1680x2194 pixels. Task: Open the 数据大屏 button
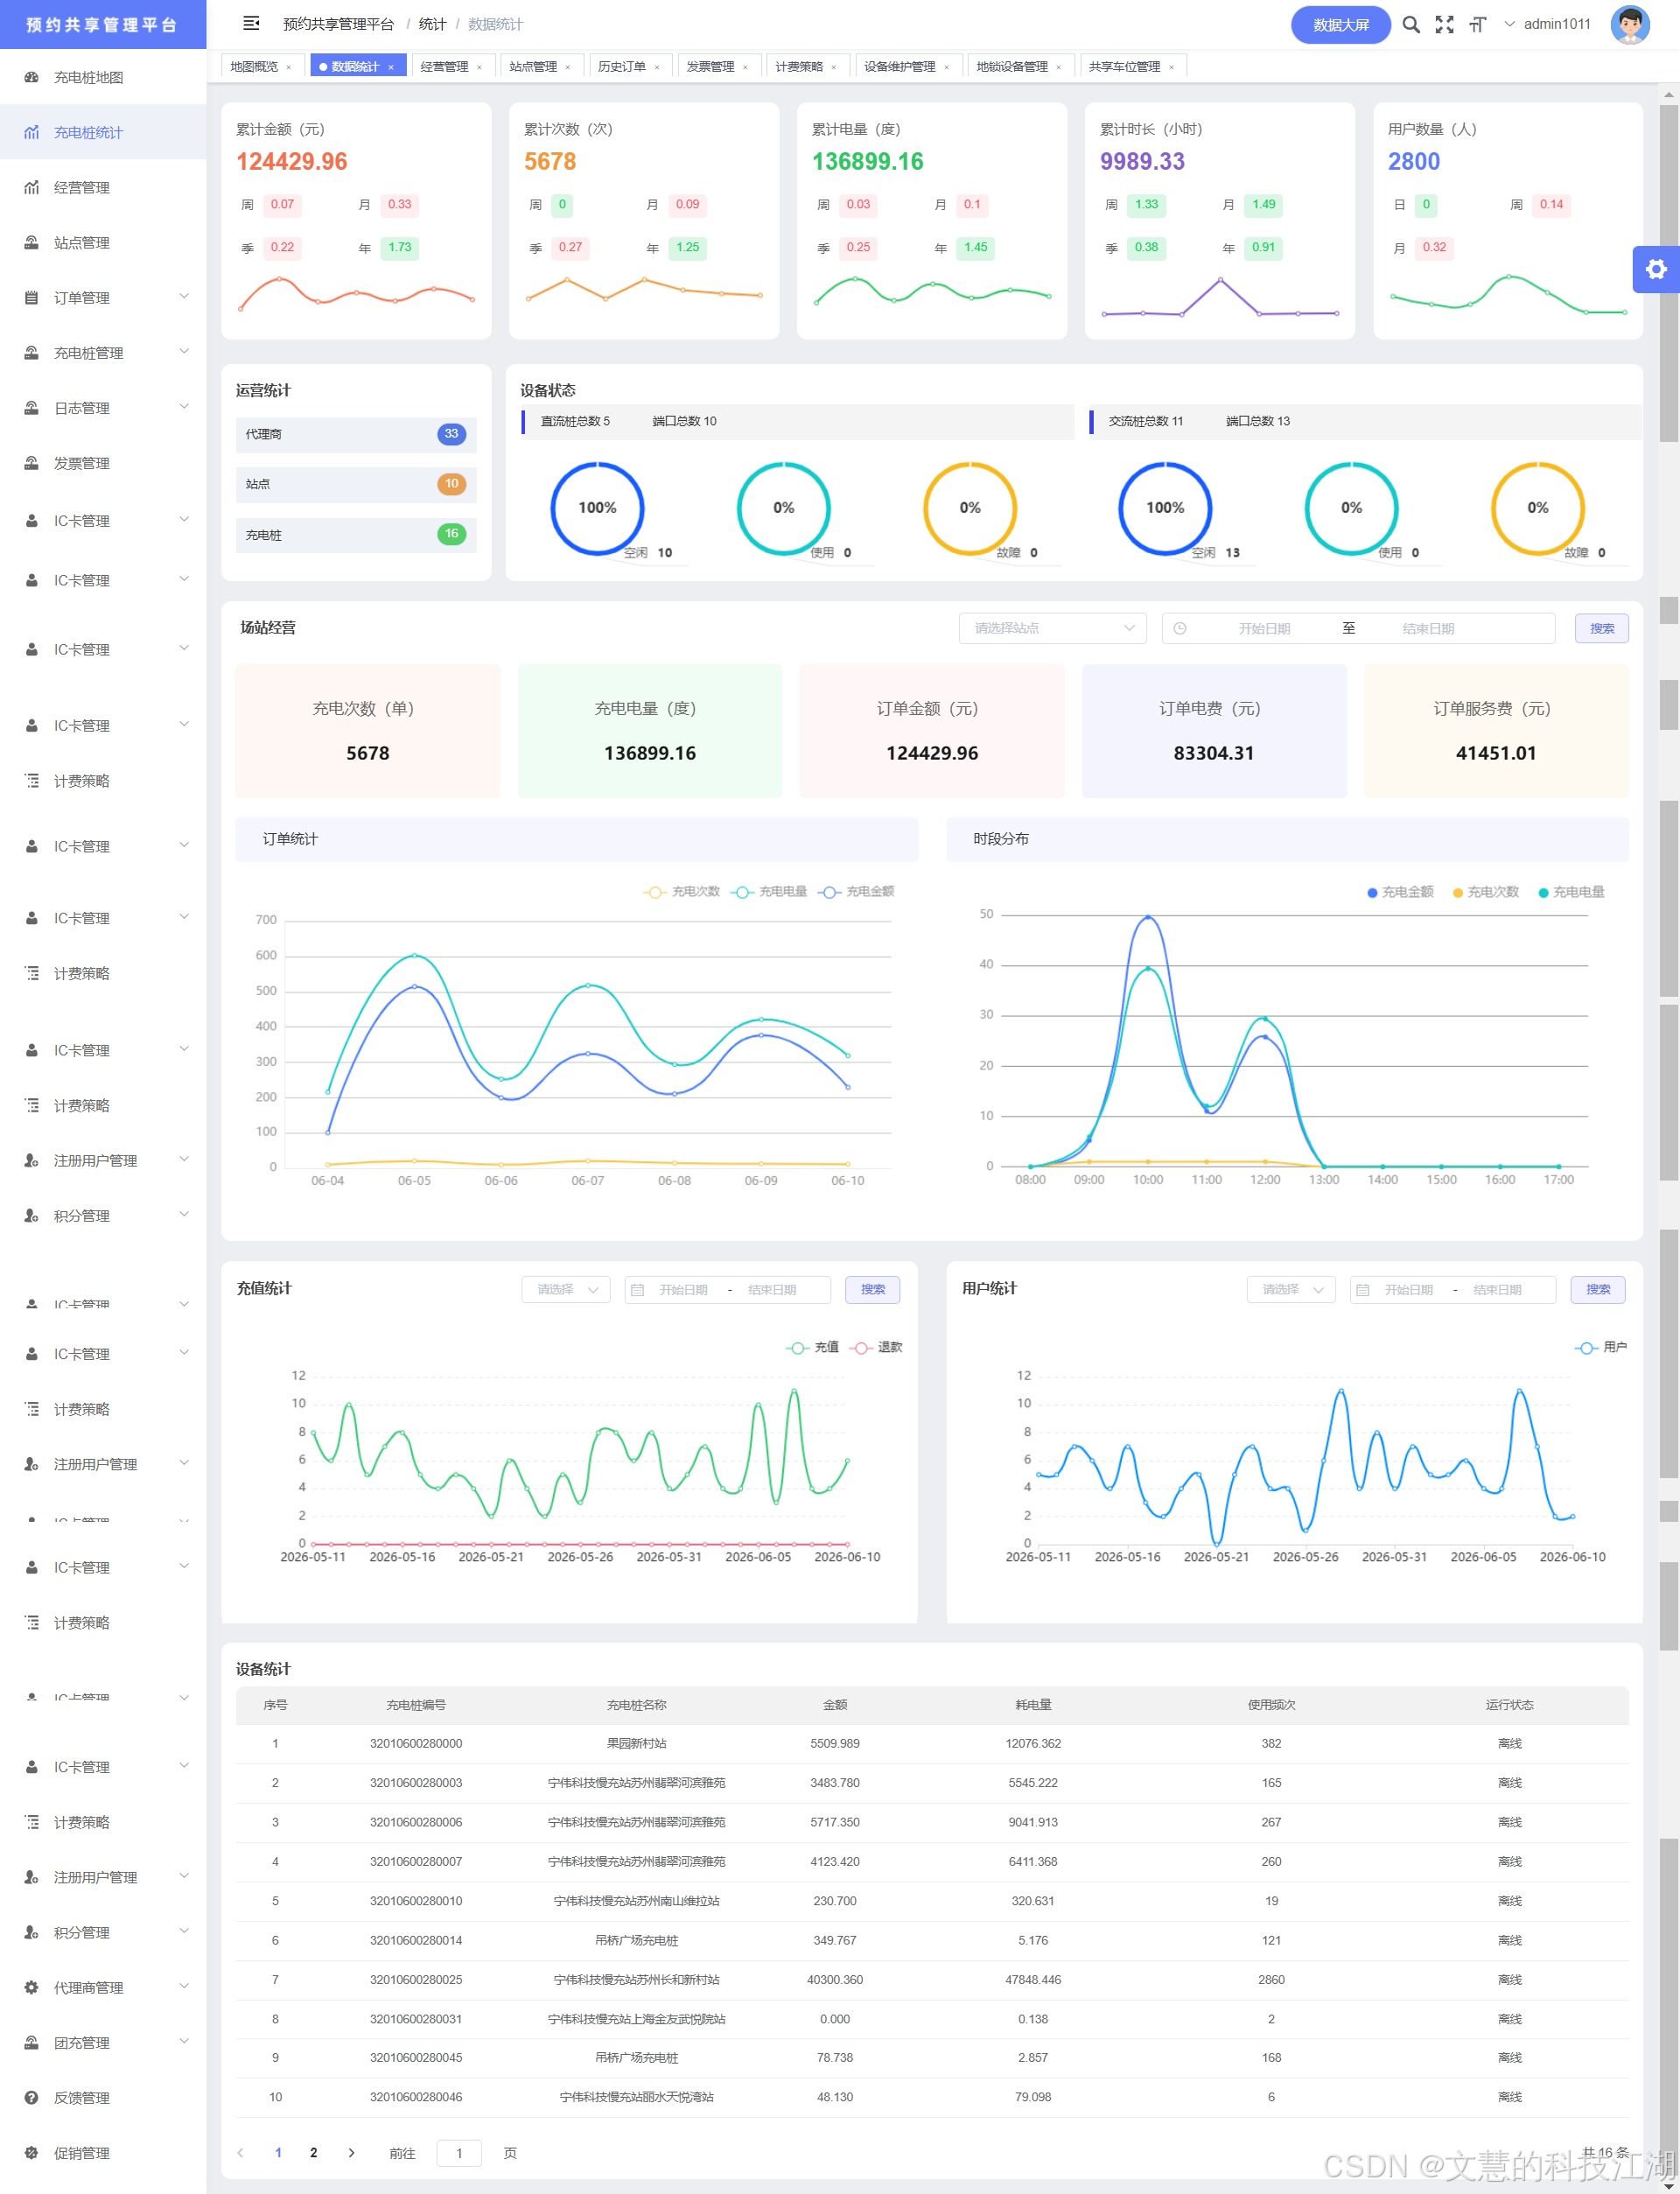pos(1340,25)
